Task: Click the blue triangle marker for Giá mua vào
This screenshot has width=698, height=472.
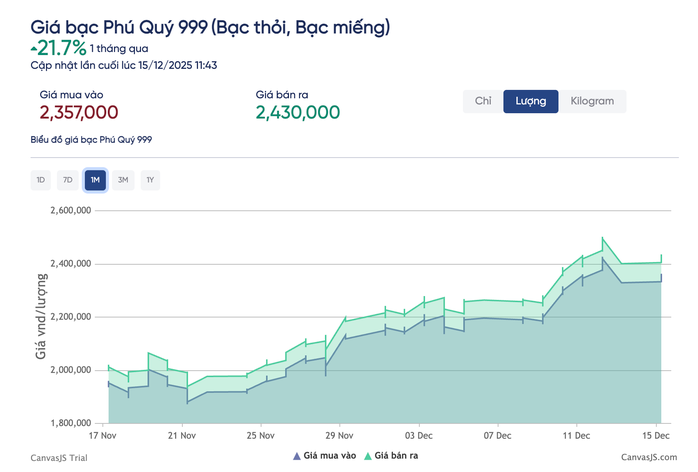Action: 296,456
